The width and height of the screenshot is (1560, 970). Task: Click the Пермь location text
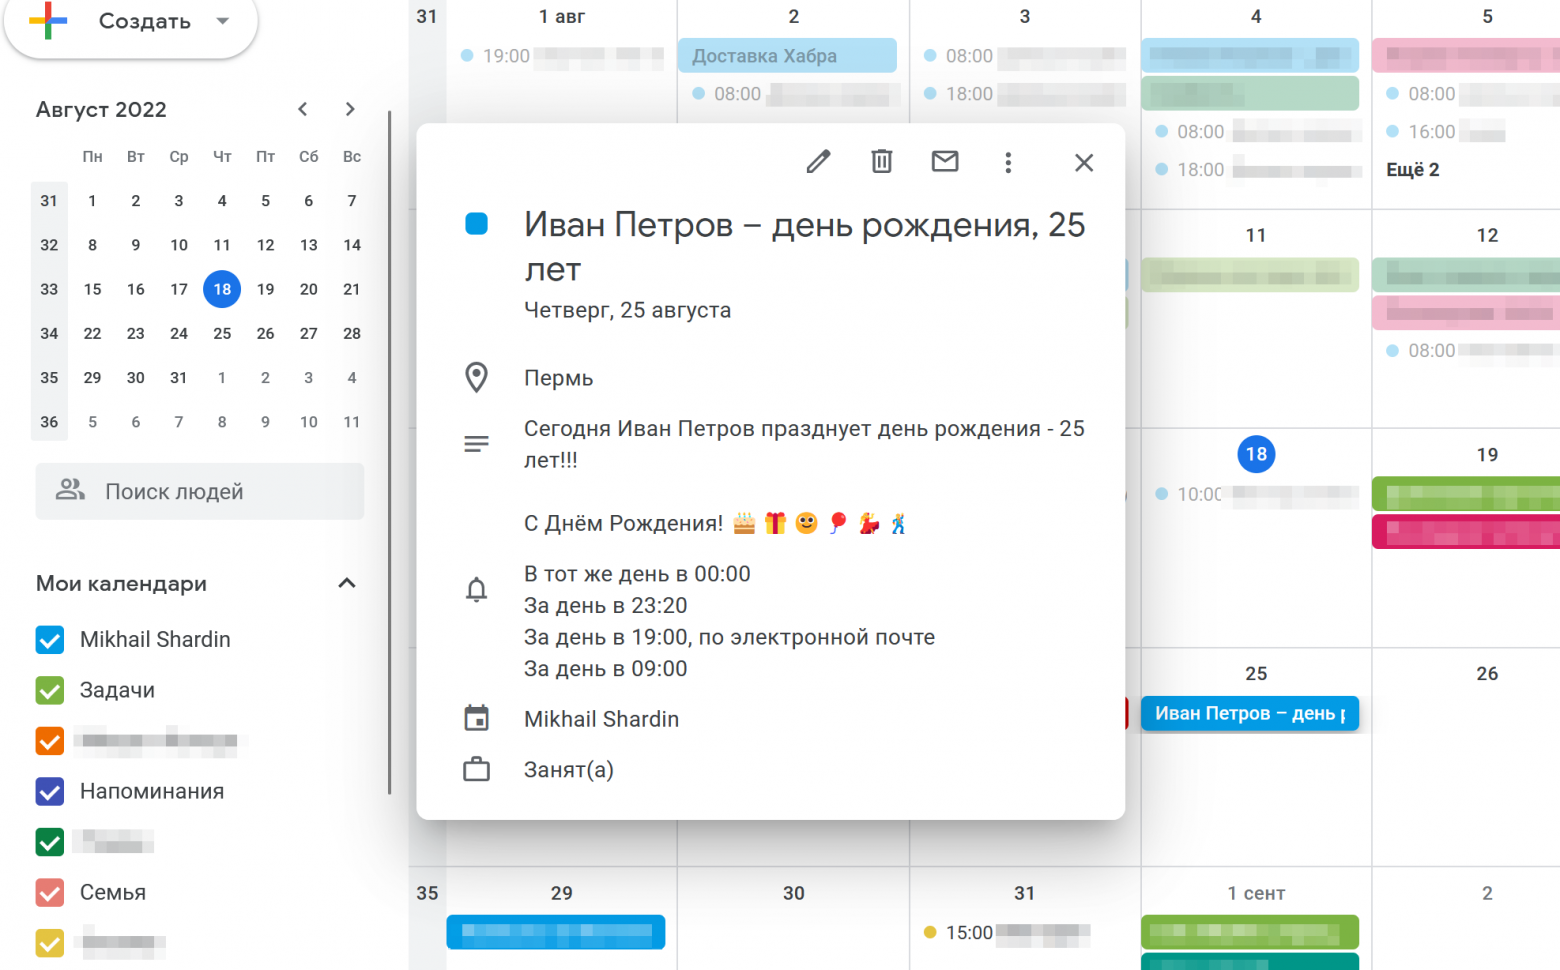tap(559, 378)
